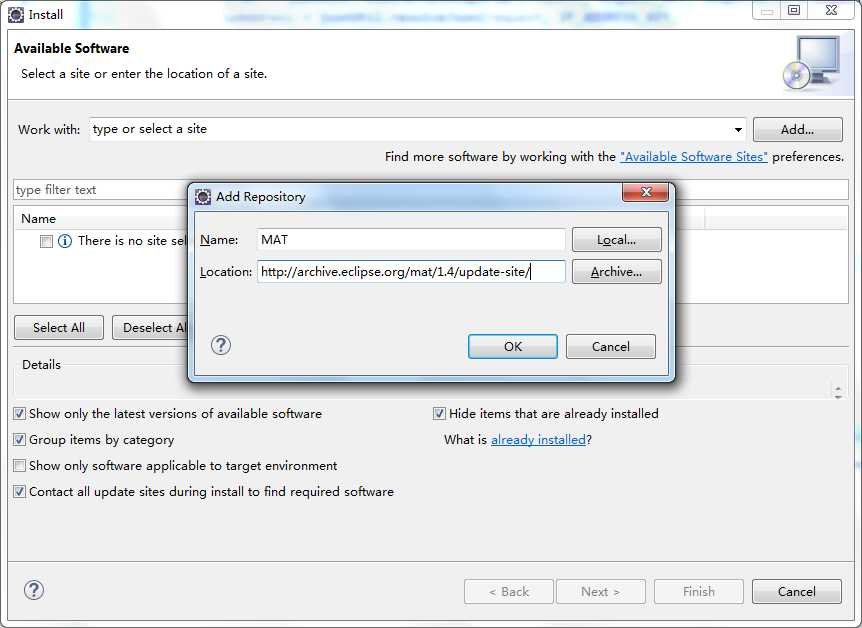Click the 'Archive...' button
Image resolution: width=862 pixels, height=628 pixels.
617,272
